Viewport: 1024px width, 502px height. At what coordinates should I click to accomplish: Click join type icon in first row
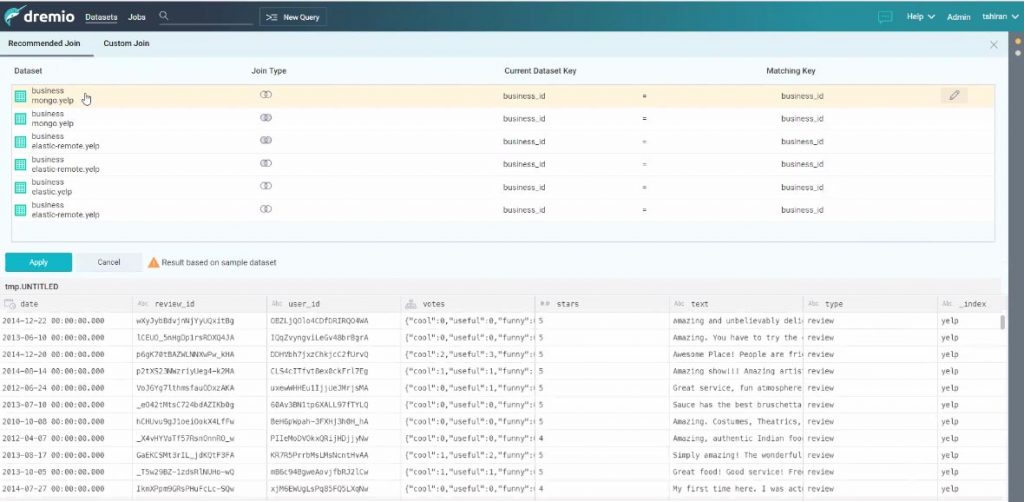tap(266, 95)
